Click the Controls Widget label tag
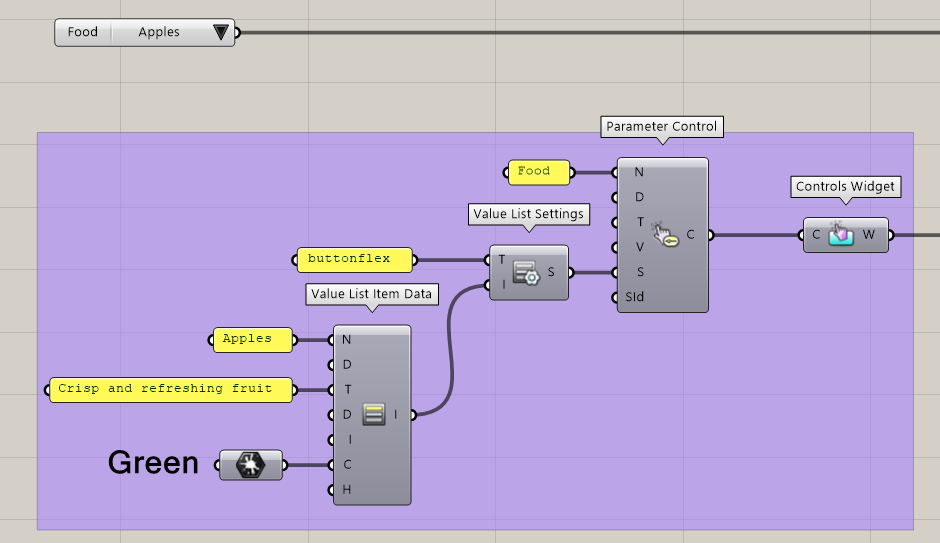 click(x=846, y=186)
